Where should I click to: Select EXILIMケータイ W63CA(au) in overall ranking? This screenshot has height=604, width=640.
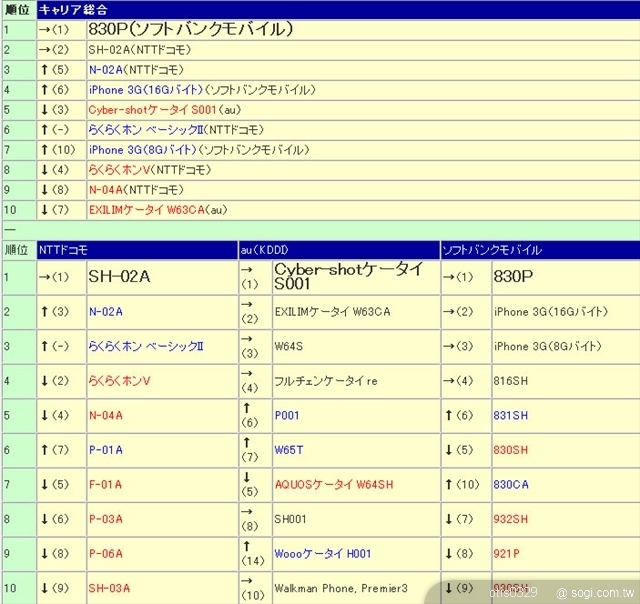coord(158,210)
